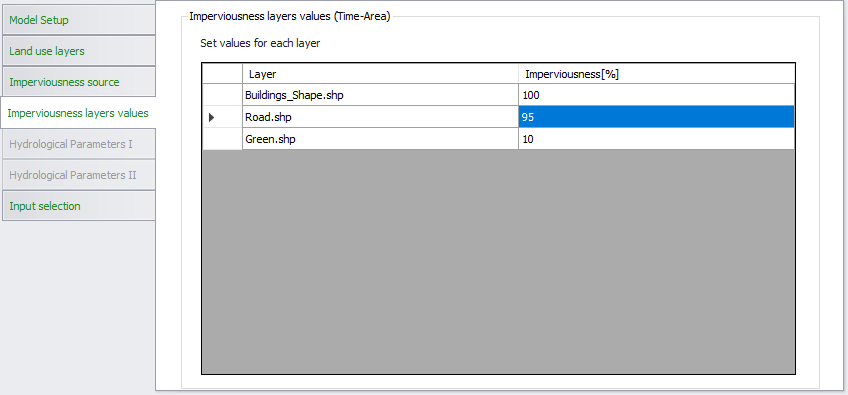Click the disabled Hydrological Parameters I tab
Viewport: 848px width, 395px height.
point(79,144)
